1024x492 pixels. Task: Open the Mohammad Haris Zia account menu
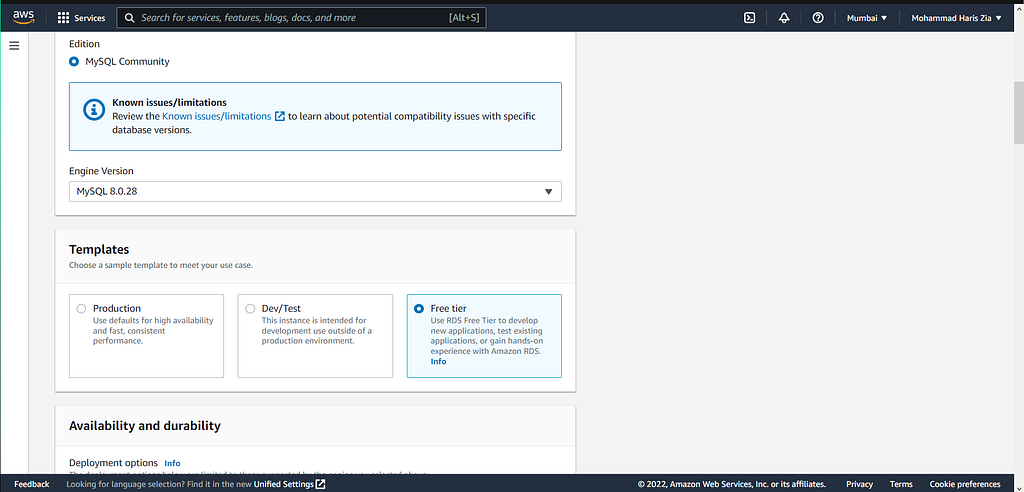[956, 18]
